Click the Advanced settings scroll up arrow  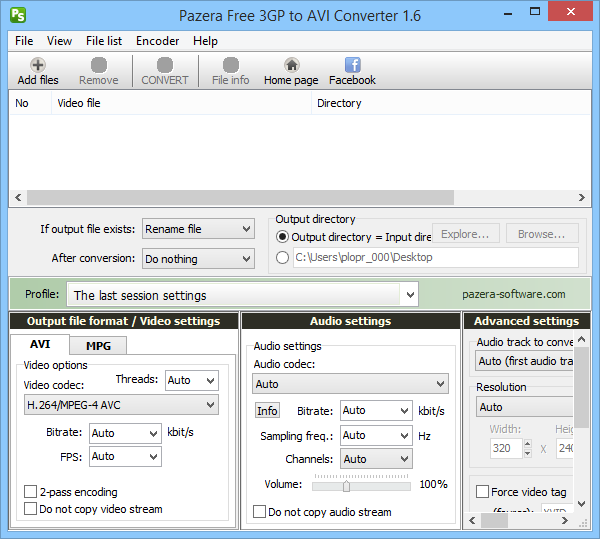(582, 339)
